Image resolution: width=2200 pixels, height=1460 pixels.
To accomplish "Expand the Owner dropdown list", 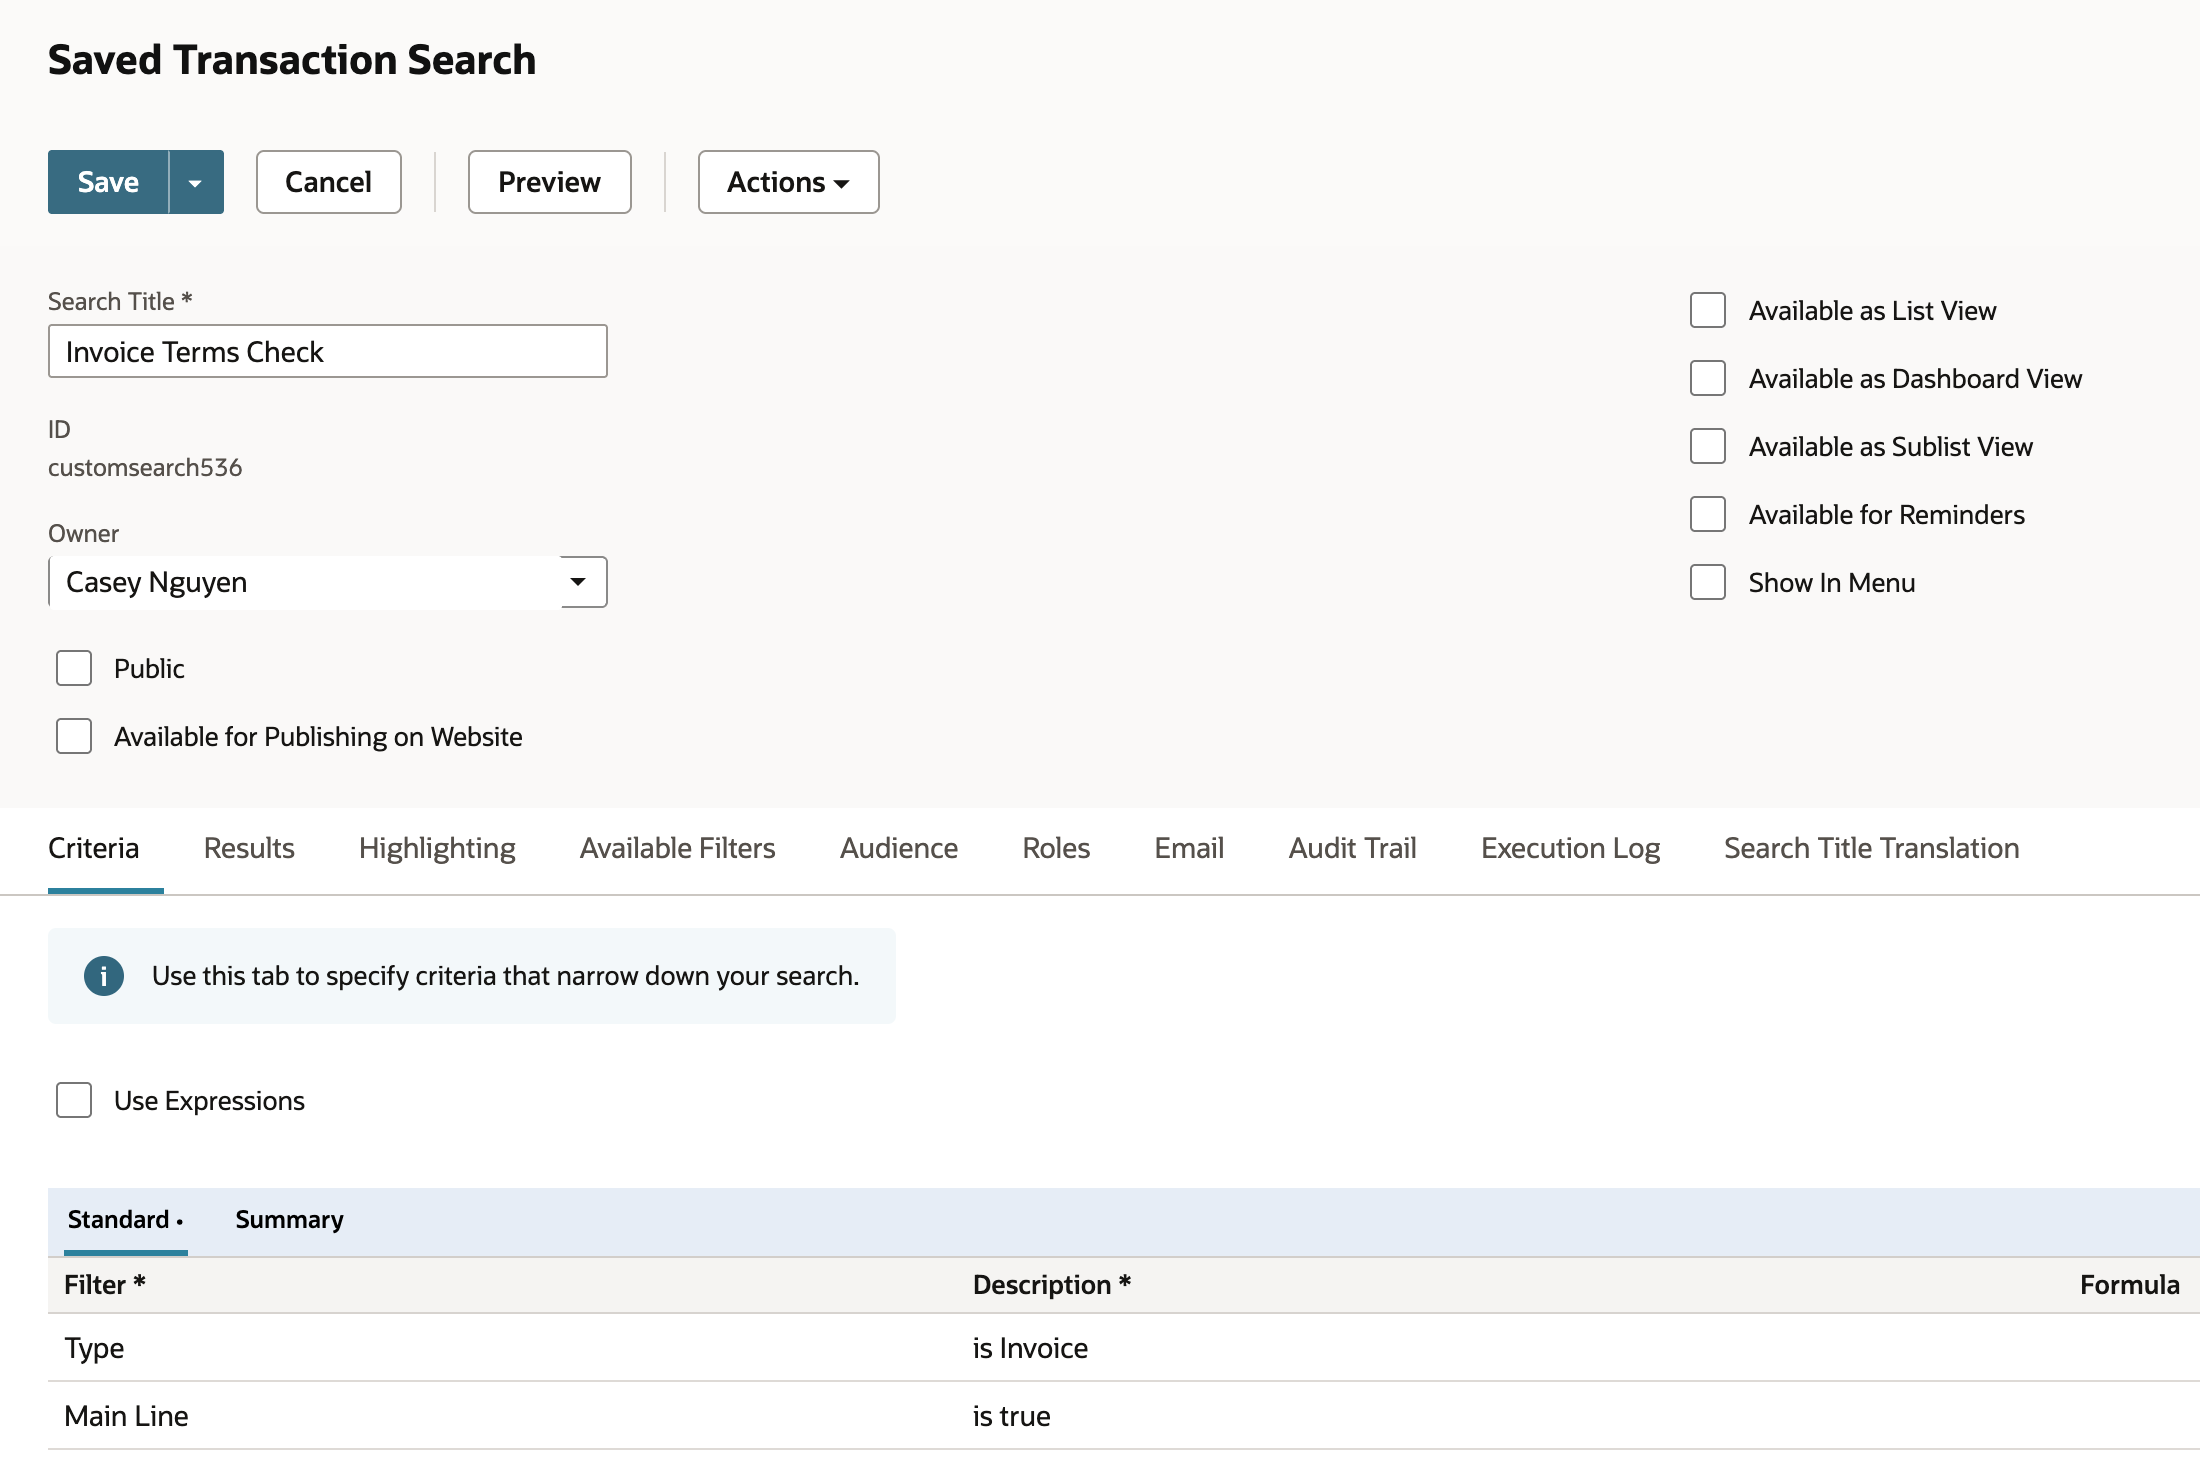I will [579, 582].
